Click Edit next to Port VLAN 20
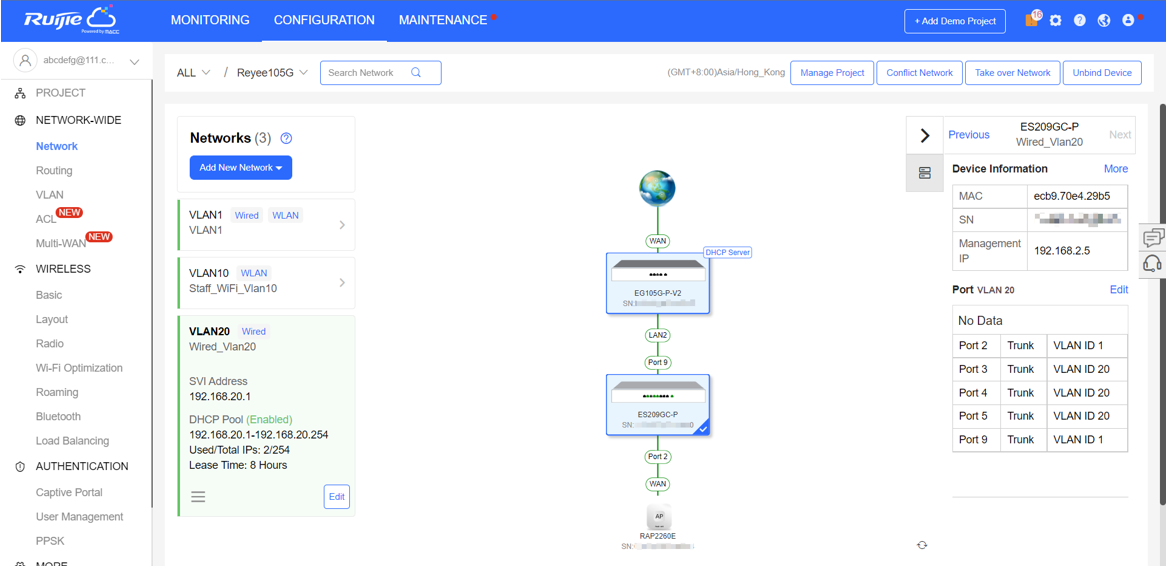 click(x=1119, y=290)
